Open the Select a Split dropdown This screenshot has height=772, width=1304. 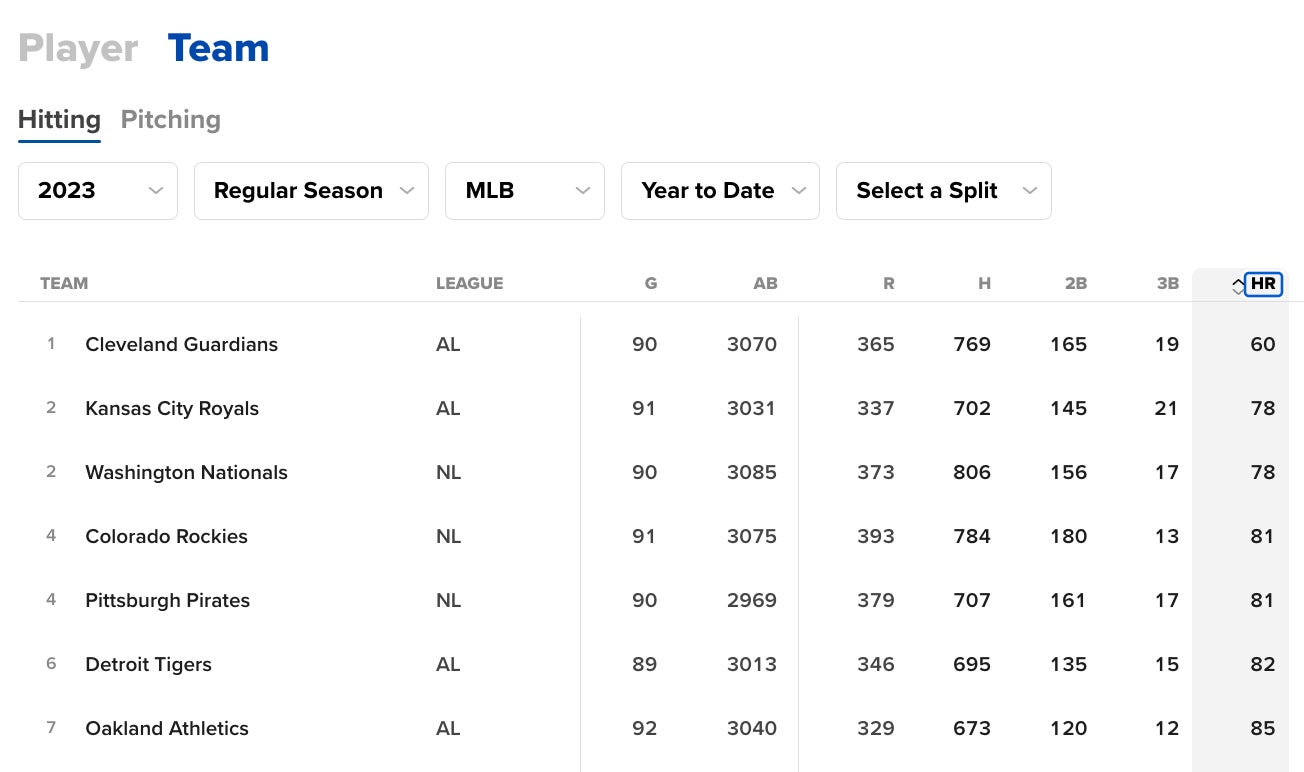coord(943,191)
